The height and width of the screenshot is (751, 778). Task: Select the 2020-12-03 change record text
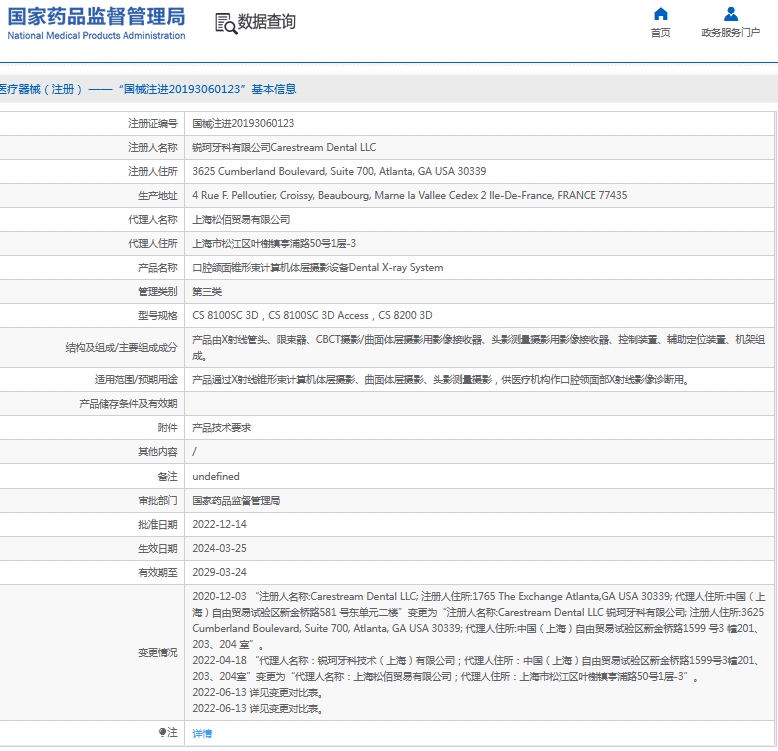479,620
